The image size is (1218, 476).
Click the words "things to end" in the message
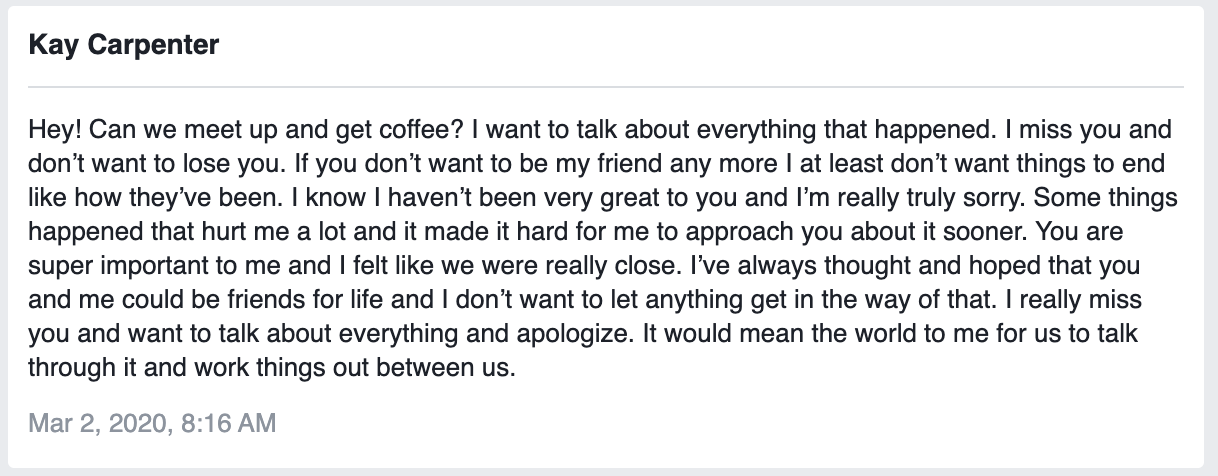[1103, 164]
